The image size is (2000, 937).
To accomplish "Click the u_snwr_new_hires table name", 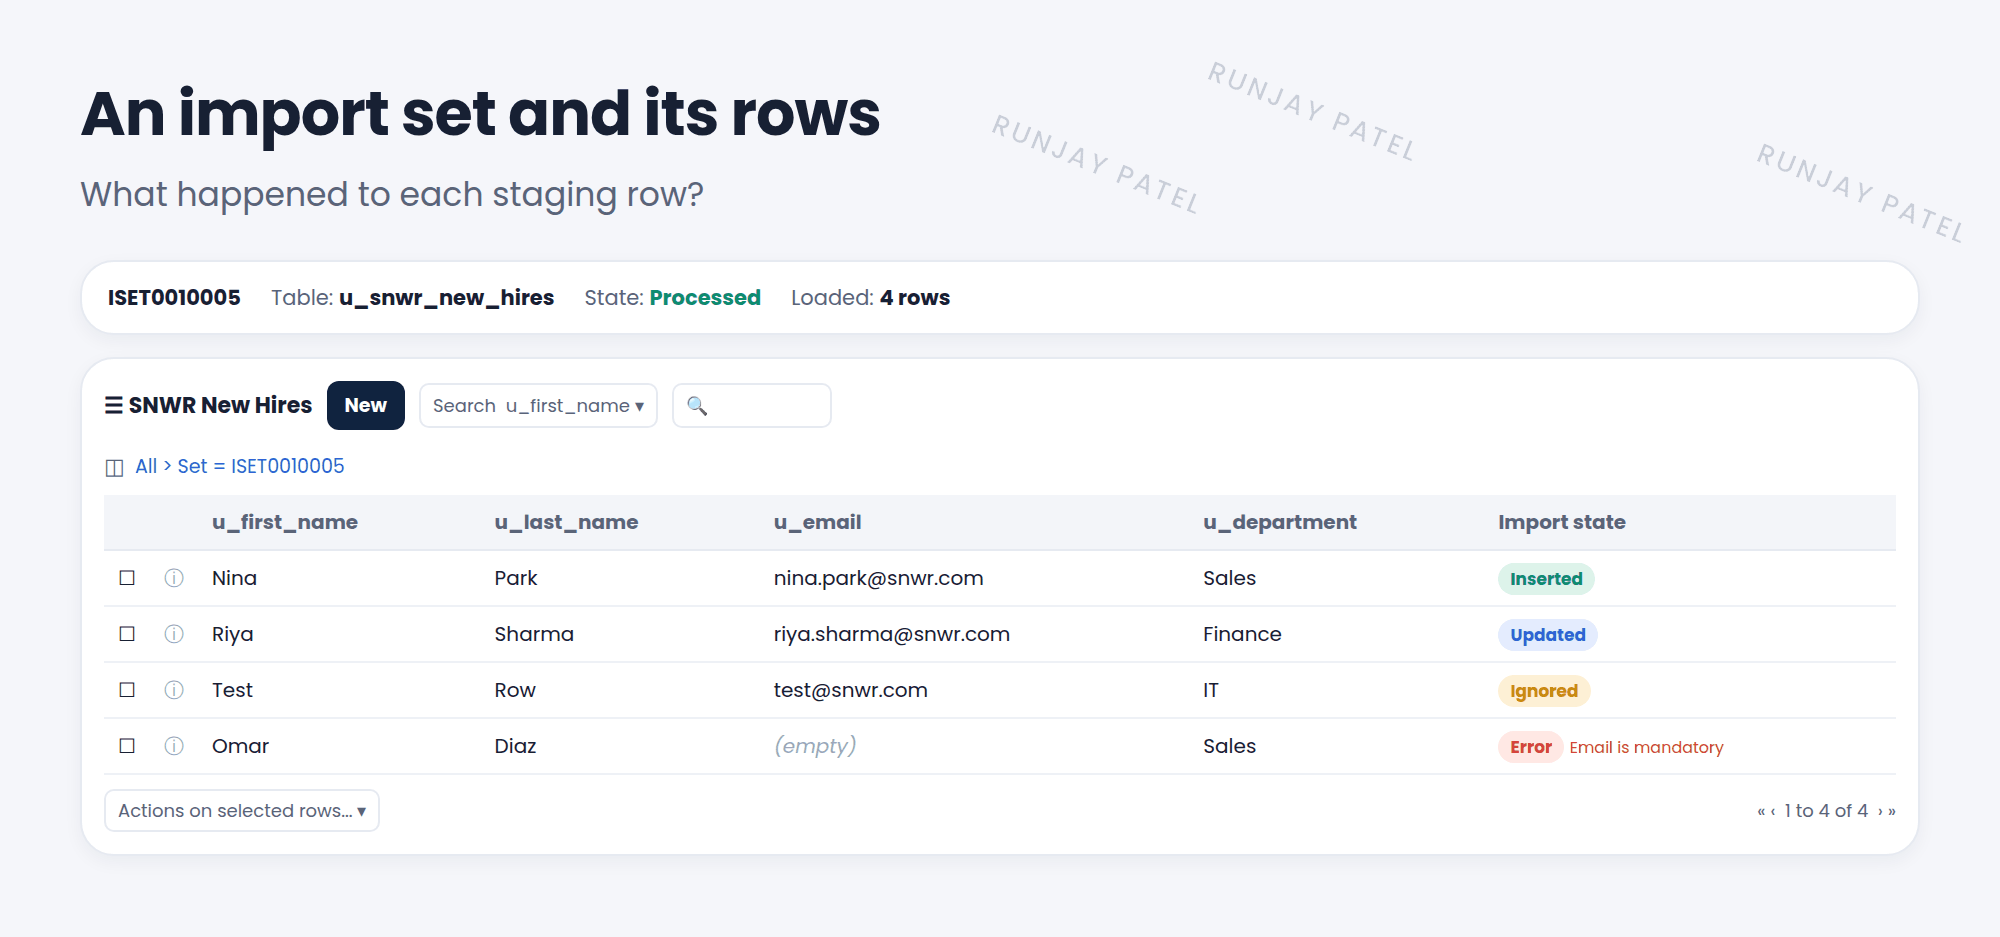I will coord(446,298).
